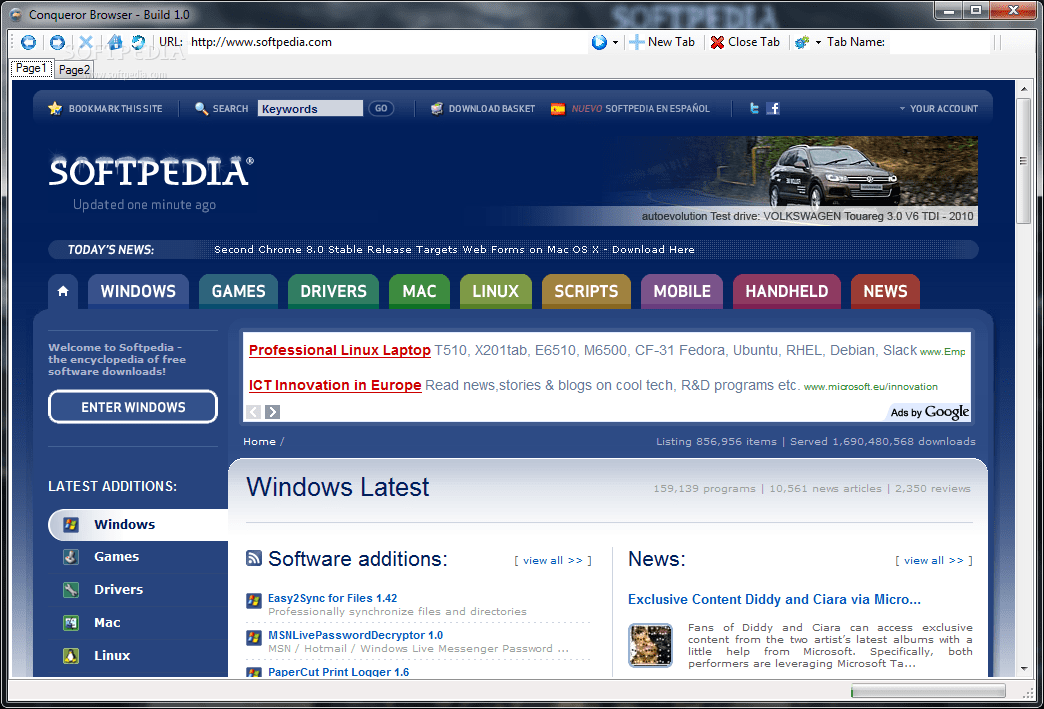Open the dropdown arrow next to Go button
Screen dimensions: 1044x709
[x=615, y=43]
